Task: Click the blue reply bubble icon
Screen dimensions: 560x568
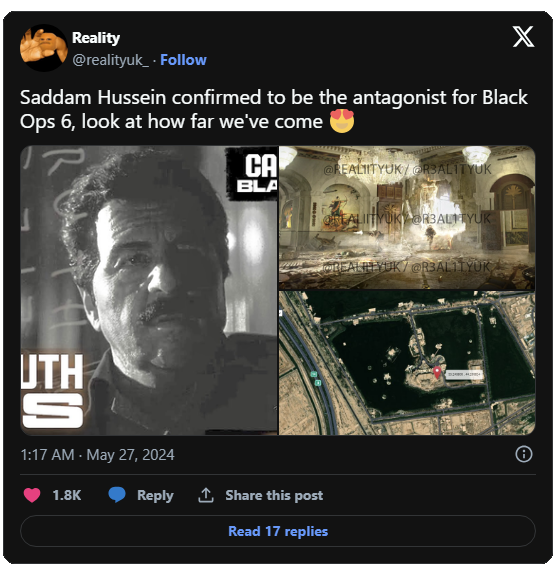Action: [x=117, y=495]
